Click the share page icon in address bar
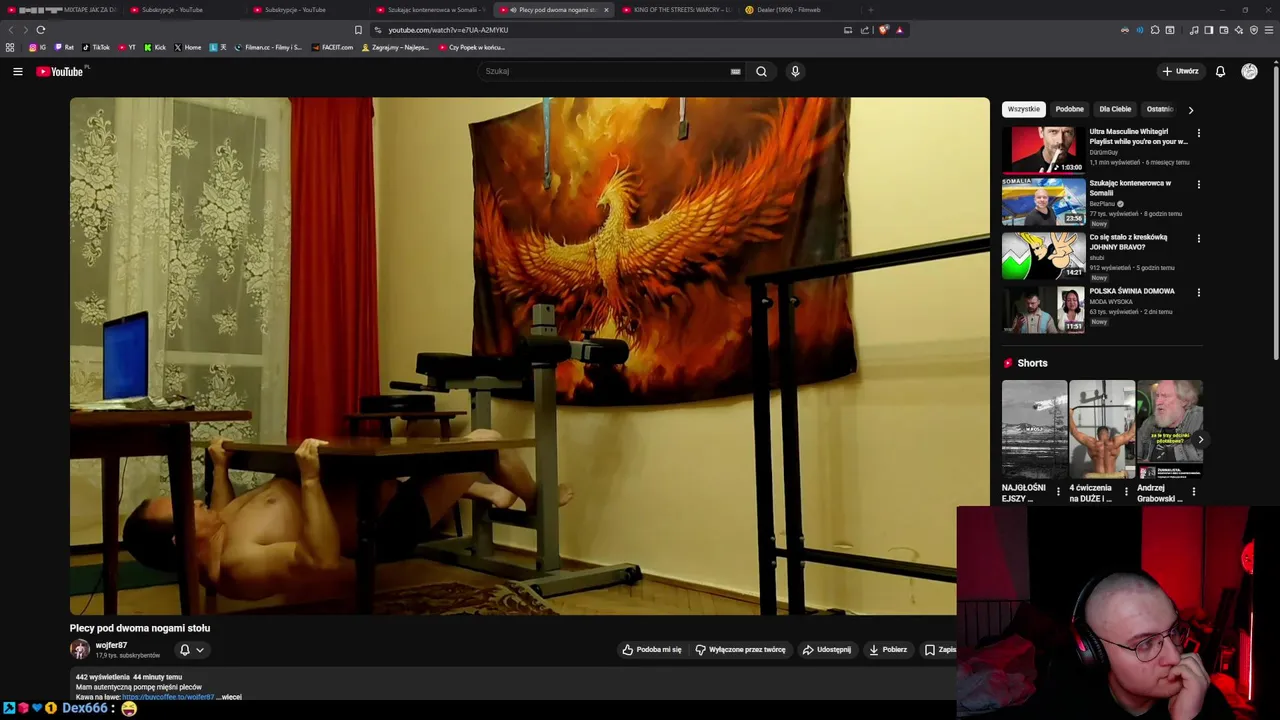Image resolution: width=1280 pixels, height=720 pixels. pyautogui.click(x=865, y=30)
